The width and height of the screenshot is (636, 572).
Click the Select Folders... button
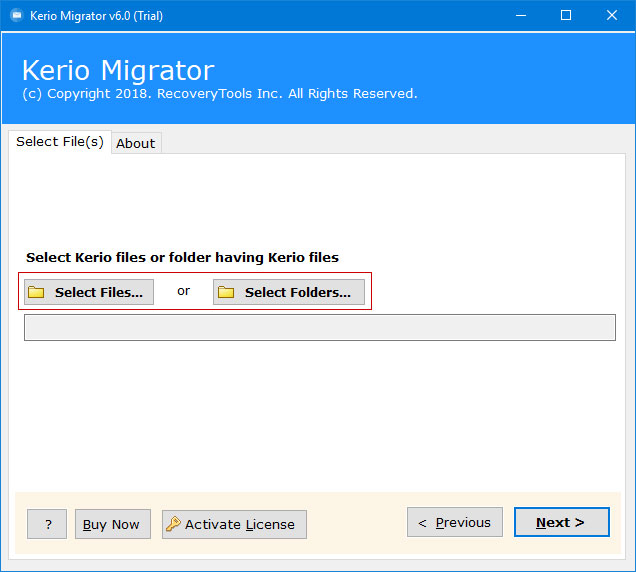pyautogui.click(x=289, y=292)
